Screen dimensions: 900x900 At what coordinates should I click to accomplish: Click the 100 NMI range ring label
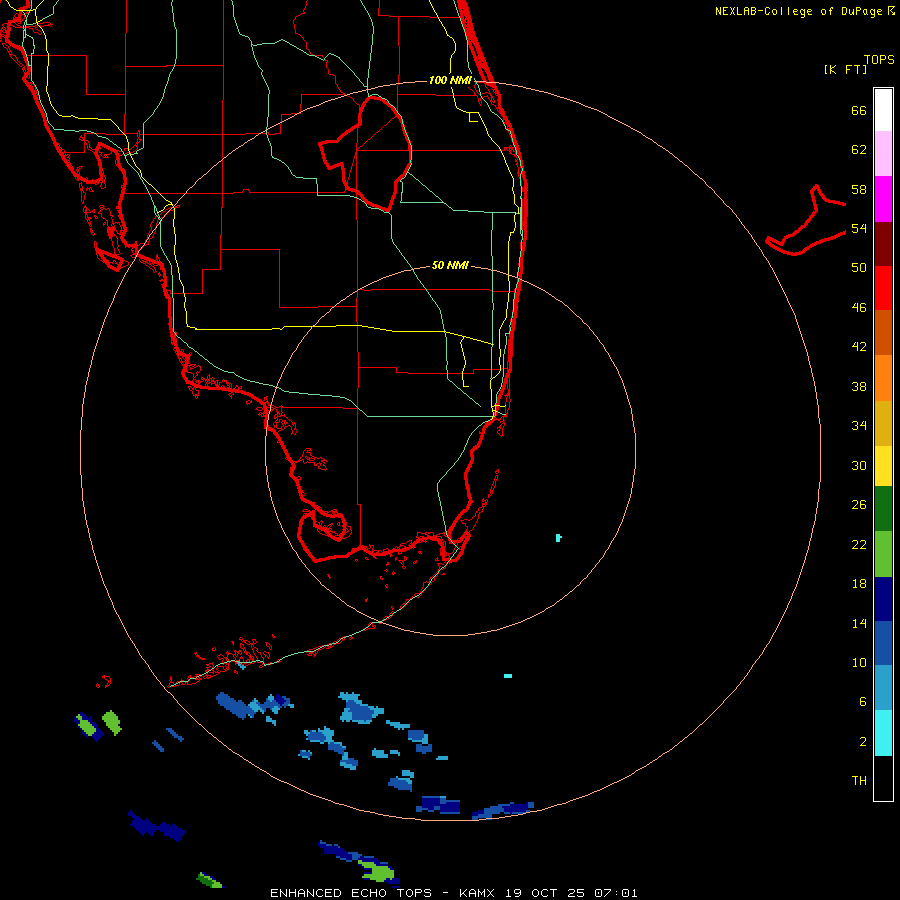click(450, 80)
